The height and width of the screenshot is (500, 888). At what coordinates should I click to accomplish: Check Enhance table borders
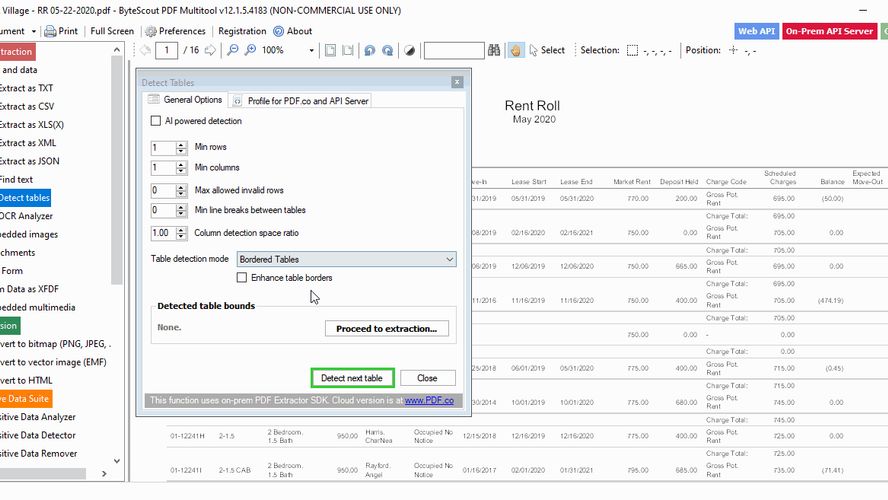tap(242, 277)
